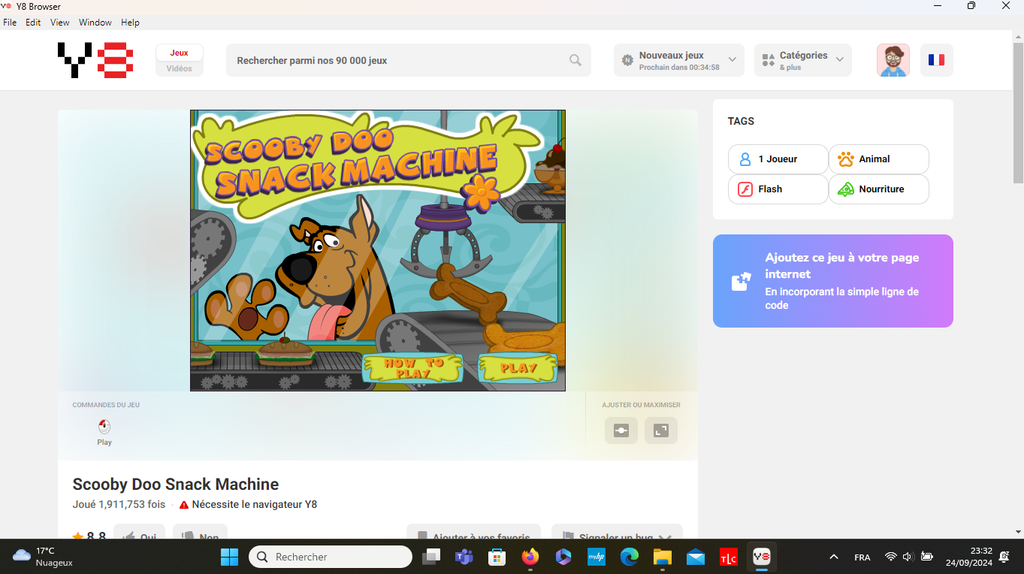This screenshot has height=574, width=1024.
Task: Show hidden system tray icons
Action: (x=834, y=557)
